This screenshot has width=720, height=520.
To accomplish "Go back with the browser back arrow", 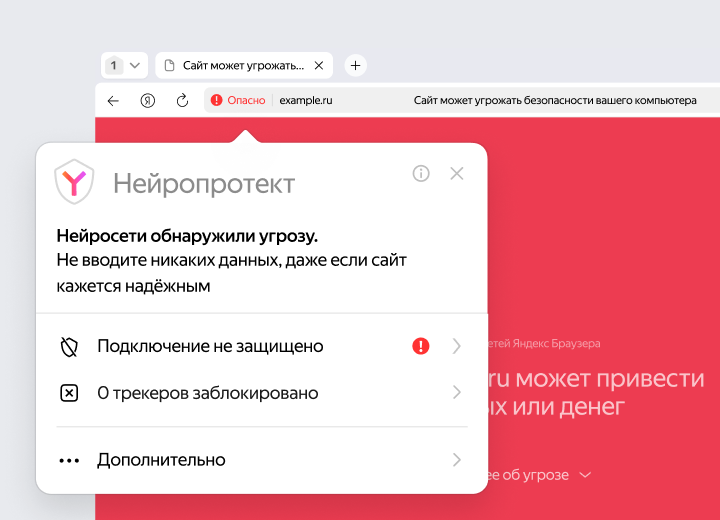I will tap(113, 101).
